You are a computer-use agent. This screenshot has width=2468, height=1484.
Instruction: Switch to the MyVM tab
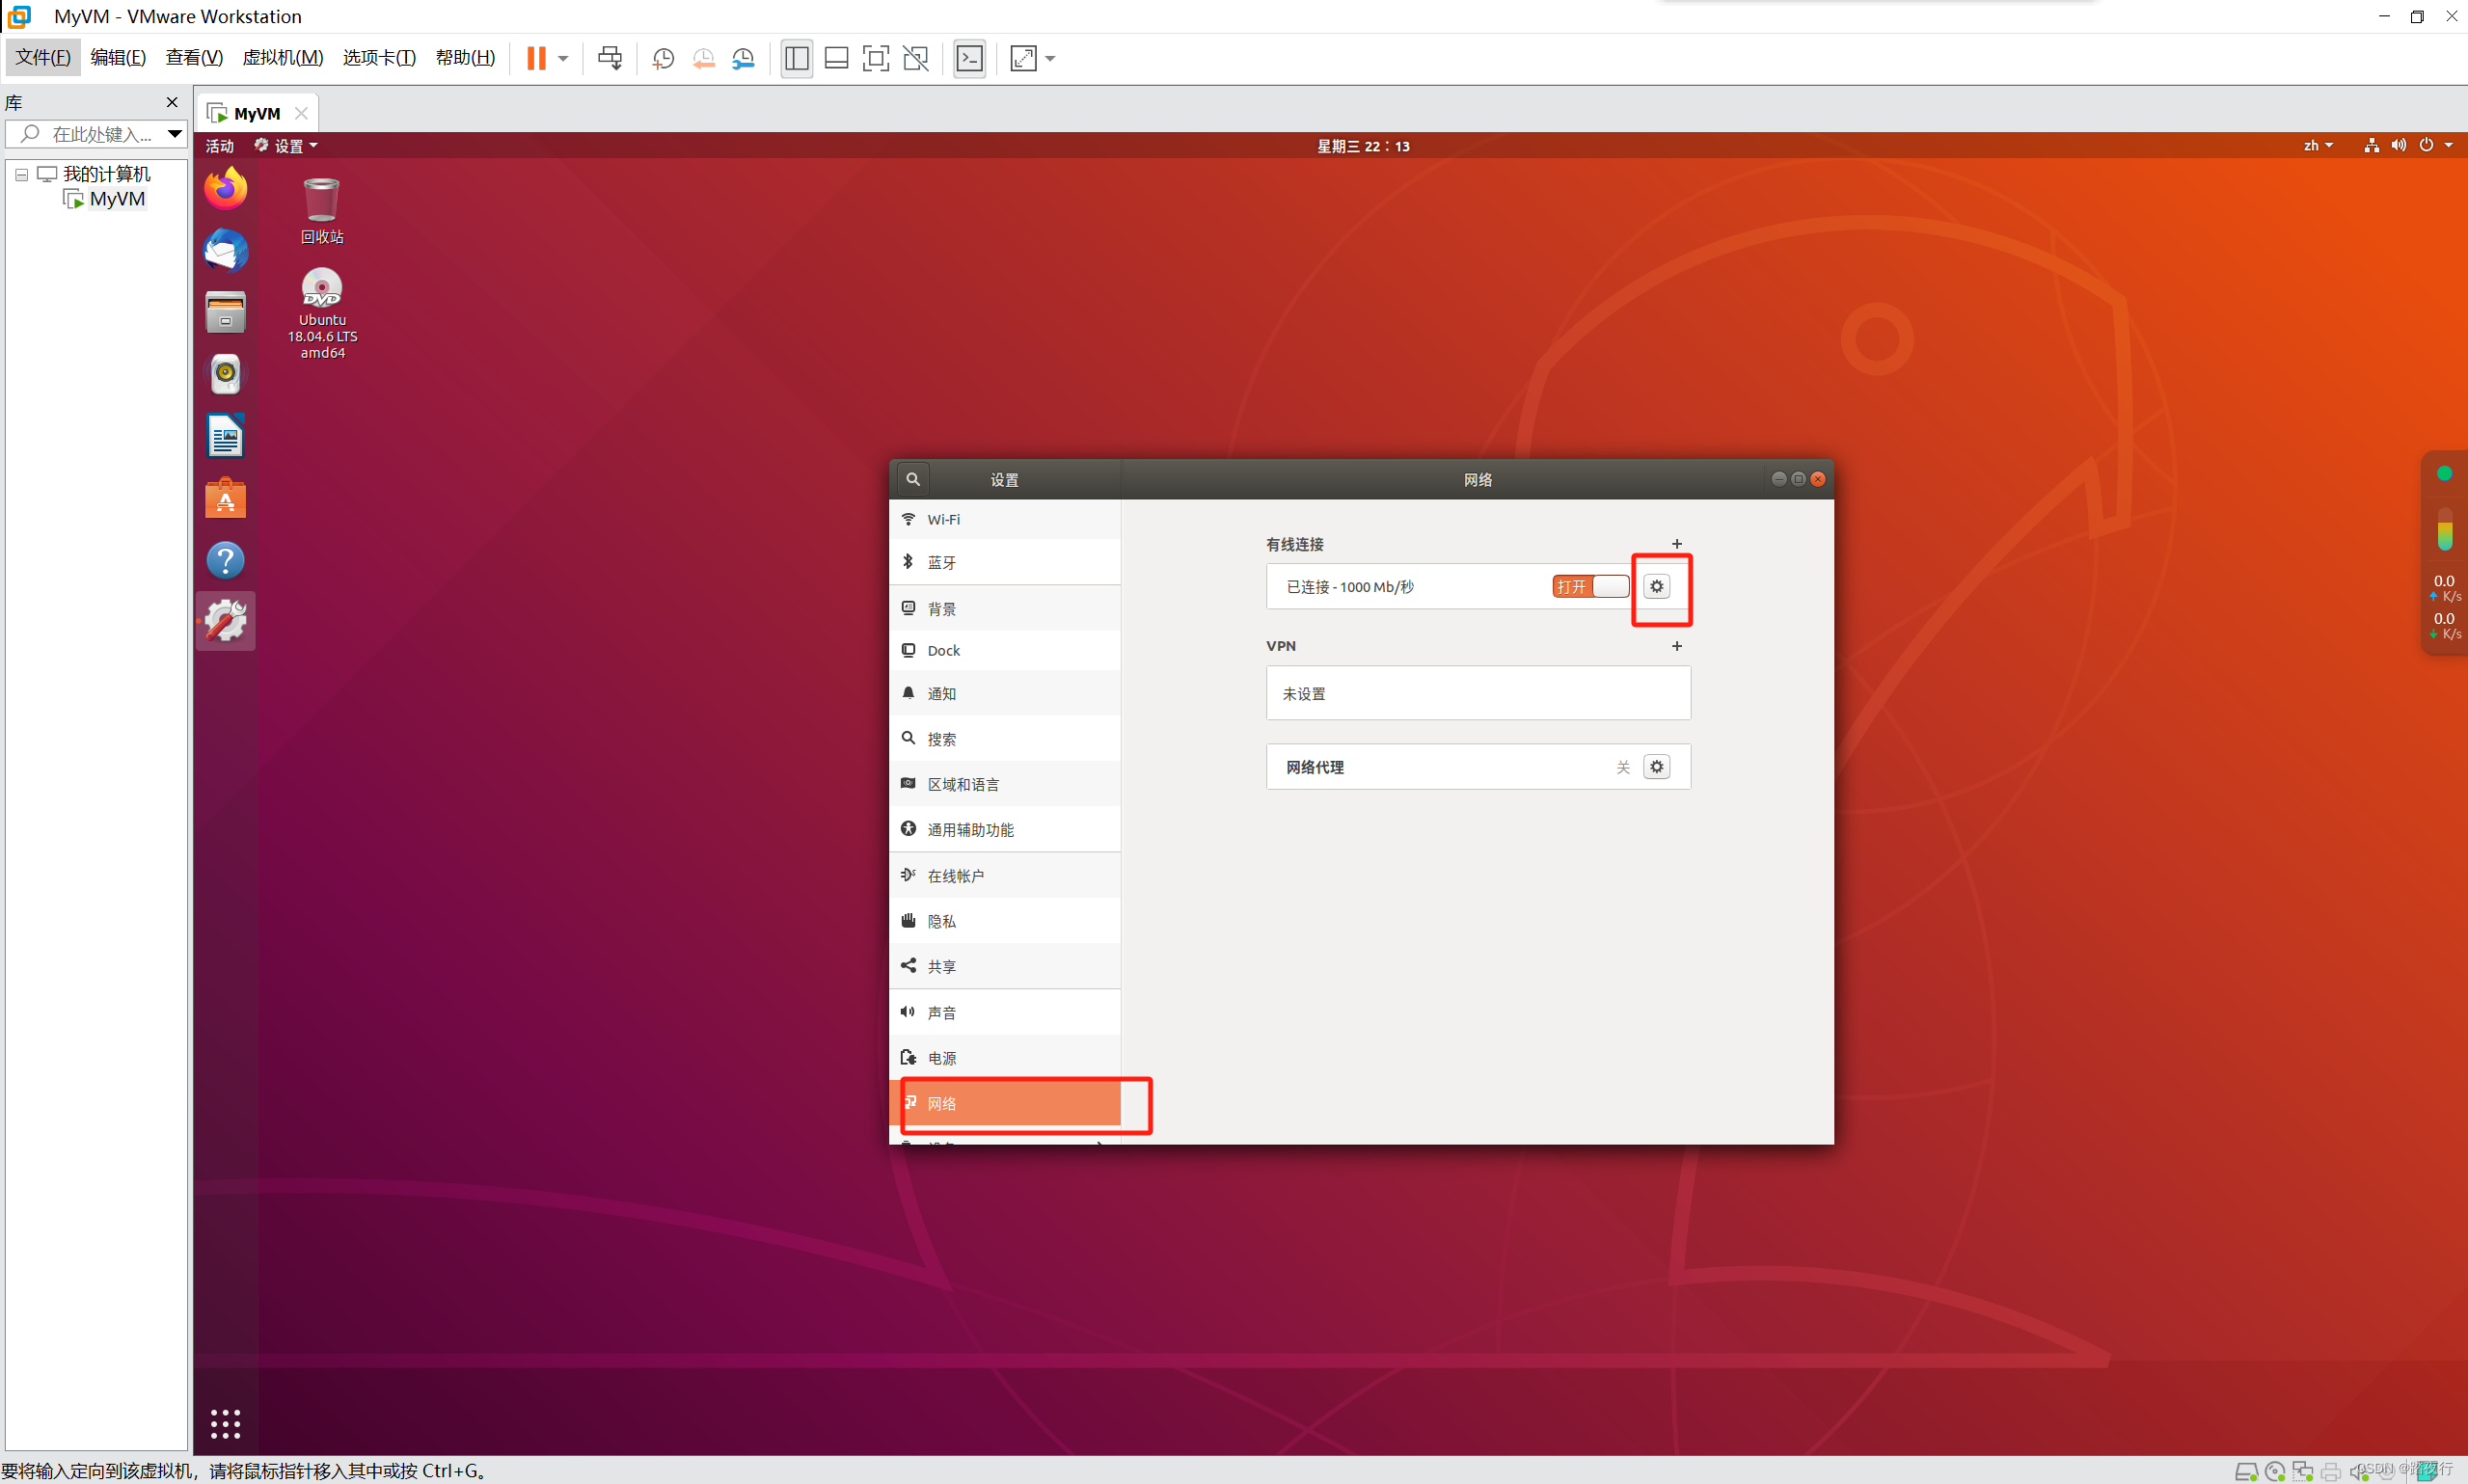257,113
